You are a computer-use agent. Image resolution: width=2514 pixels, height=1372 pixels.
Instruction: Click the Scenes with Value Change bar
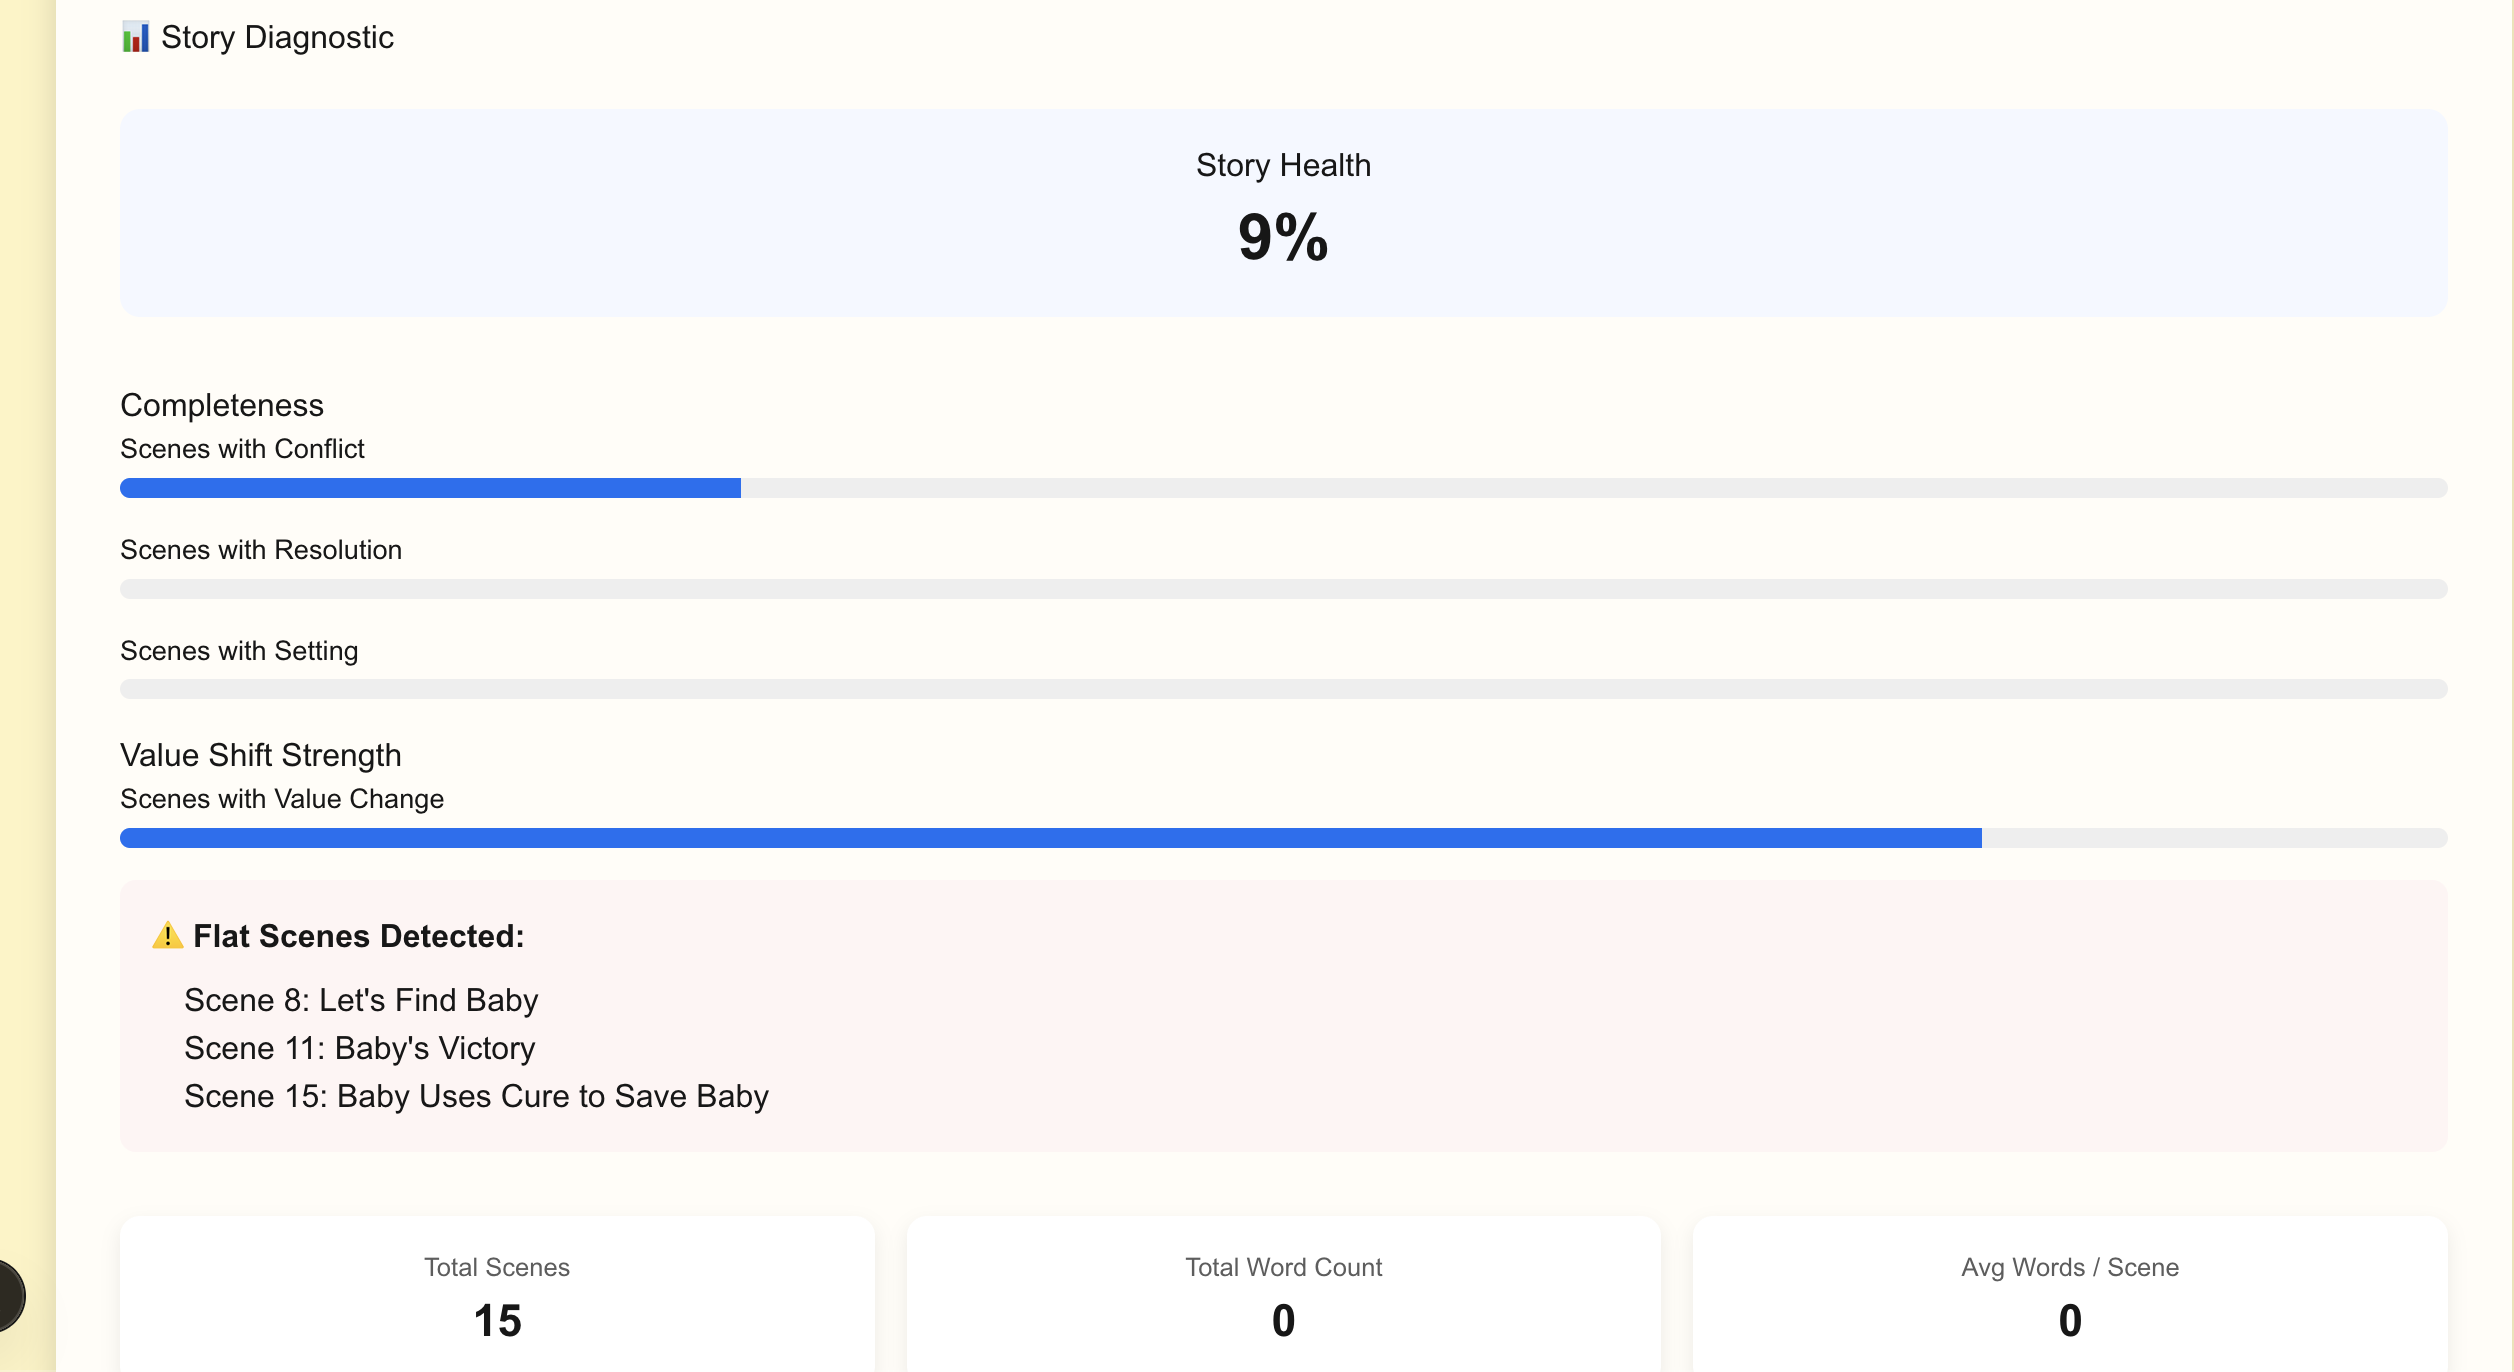1283,838
